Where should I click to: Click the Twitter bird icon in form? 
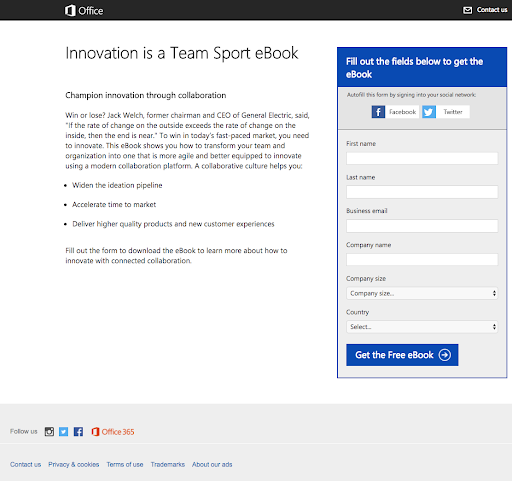coord(429,112)
